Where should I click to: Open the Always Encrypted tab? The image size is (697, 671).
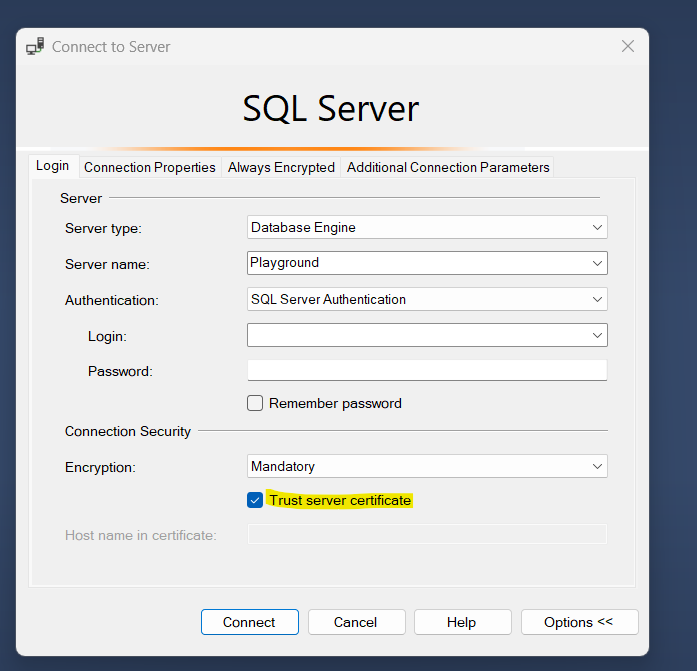click(x=281, y=167)
